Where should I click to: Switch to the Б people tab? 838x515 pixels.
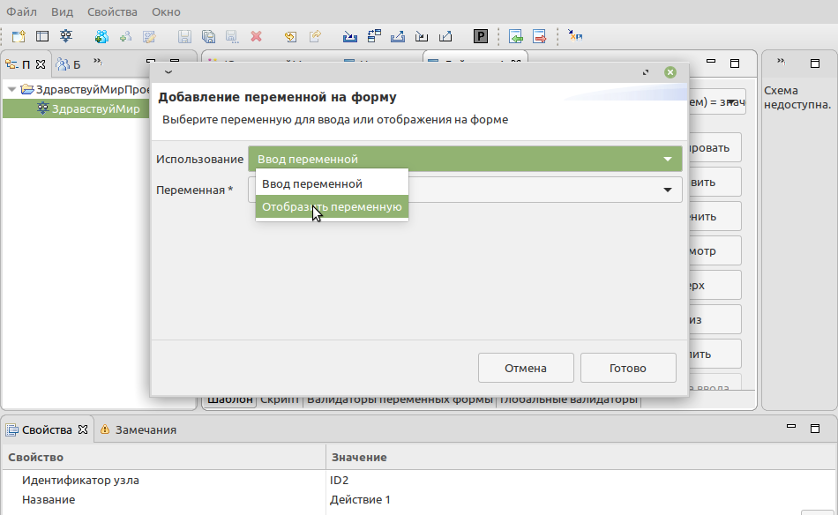[68, 65]
